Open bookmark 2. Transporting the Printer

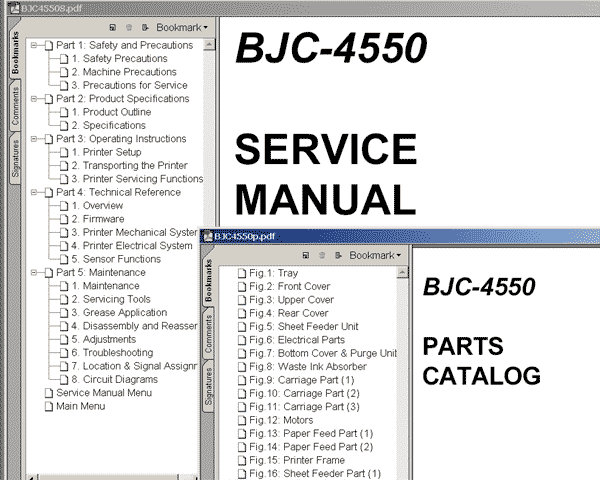coord(129,166)
